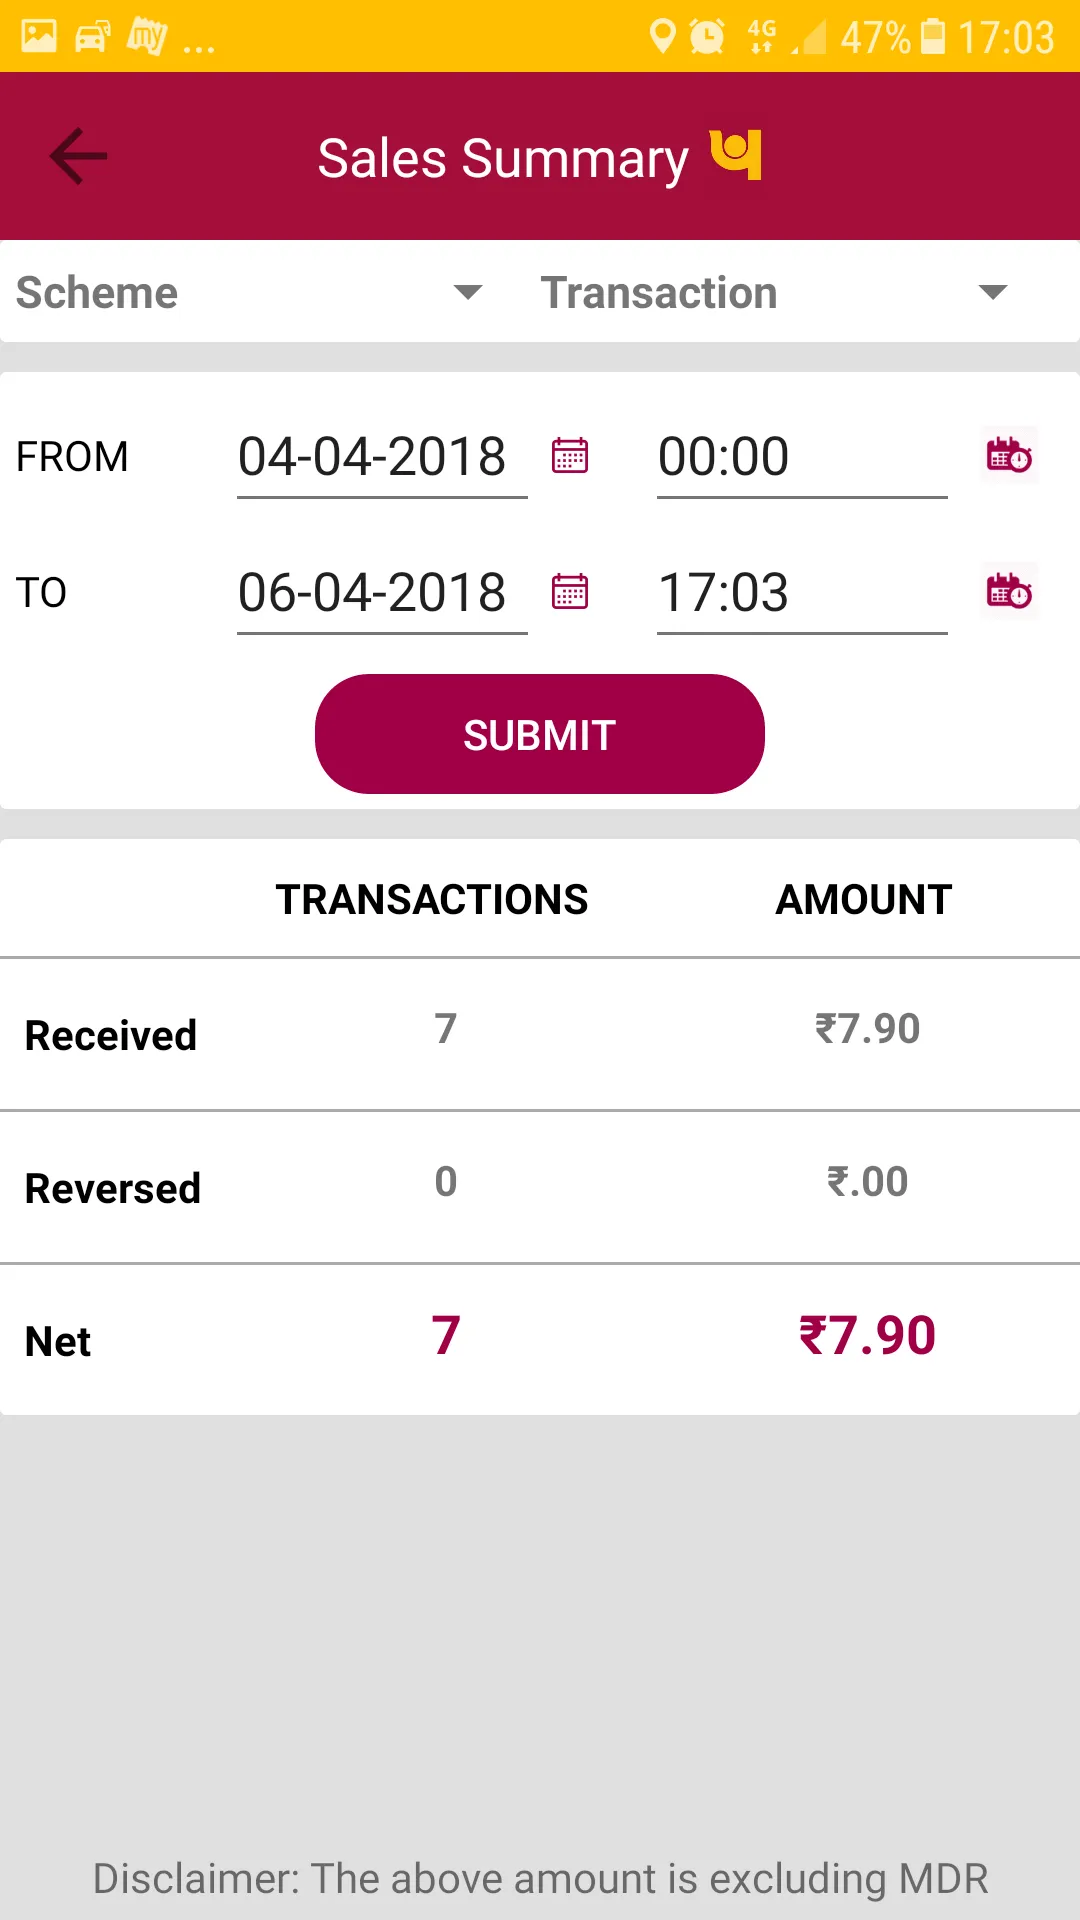Tap the Reversed transactions row
The width and height of the screenshot is (1080, 1920).
click(540, 1187)
